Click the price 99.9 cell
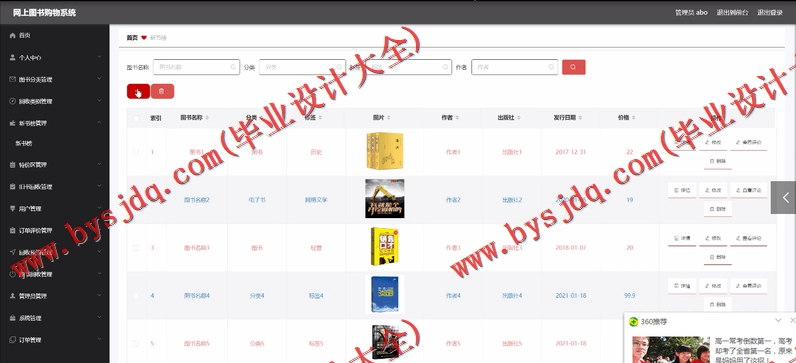The height and width of the screenshot is (363, 796). pos(629,295)
